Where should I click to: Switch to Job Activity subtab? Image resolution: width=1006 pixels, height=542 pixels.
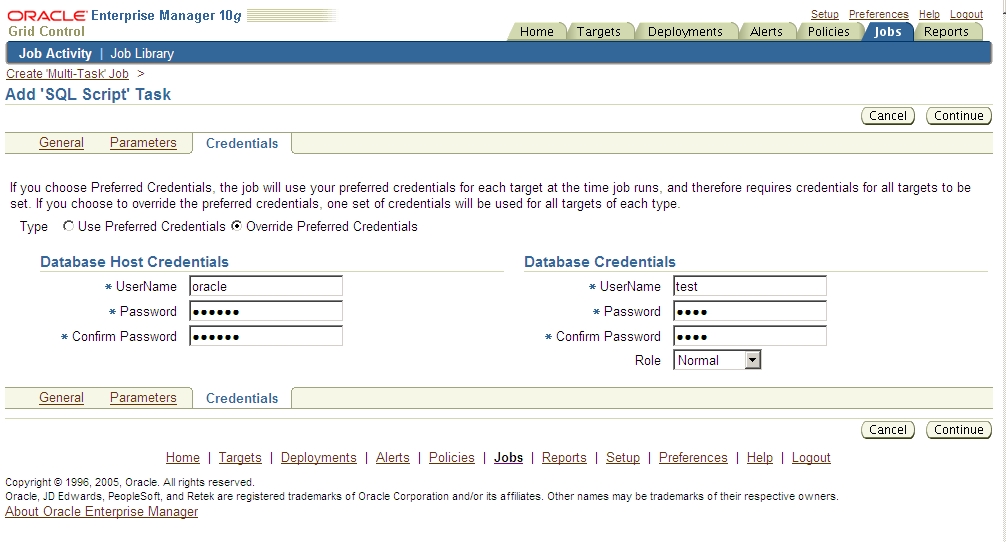pos(55,53)
